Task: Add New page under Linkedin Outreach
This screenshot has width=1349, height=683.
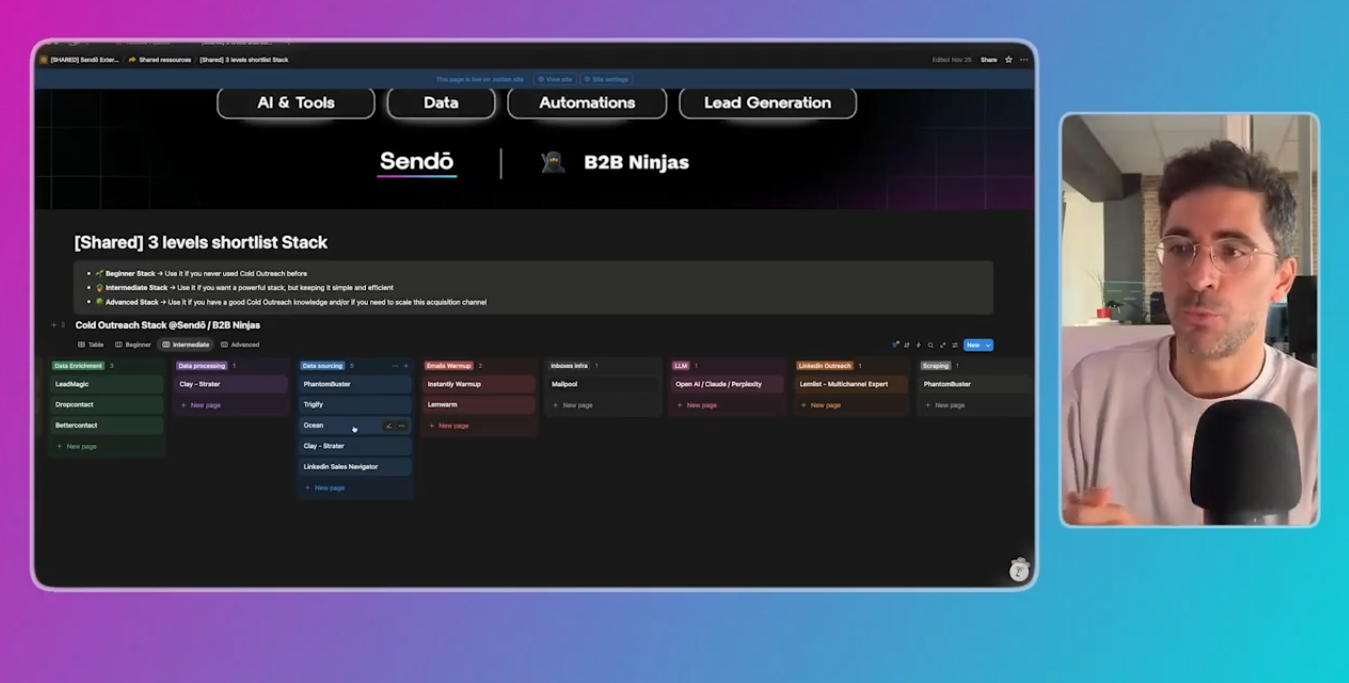Action: [851, 405]
